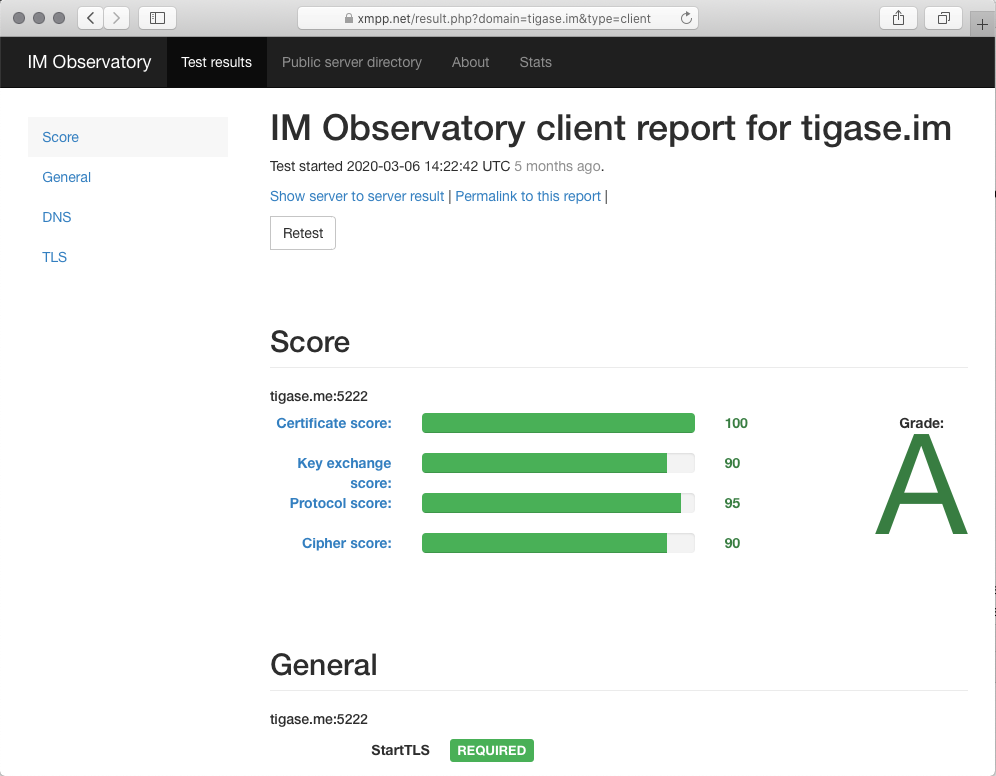Image resolution: width=996 pixels, height=776 pixels.
Task: Open the Key exchange score link
Action: click(344, 473)
